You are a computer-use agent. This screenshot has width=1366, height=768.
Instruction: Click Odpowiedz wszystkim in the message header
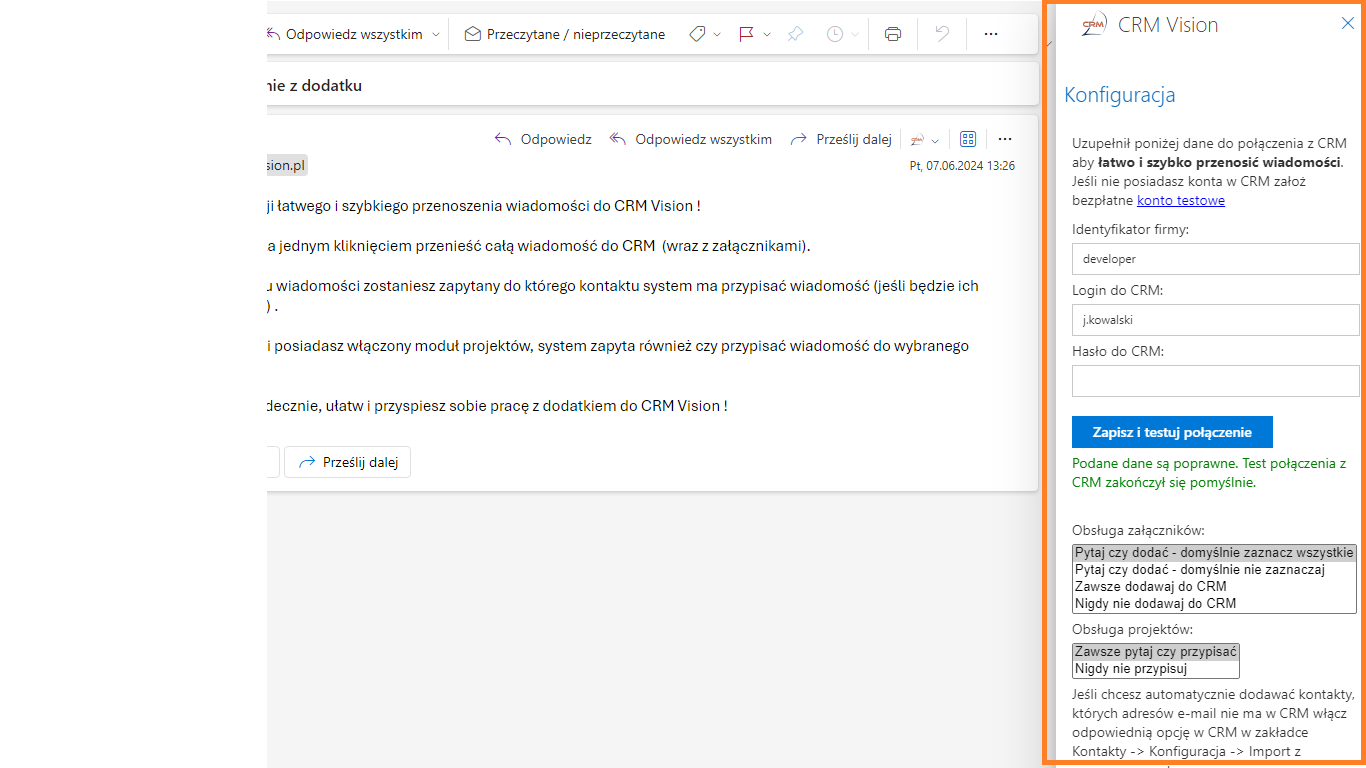pos(691,139)
